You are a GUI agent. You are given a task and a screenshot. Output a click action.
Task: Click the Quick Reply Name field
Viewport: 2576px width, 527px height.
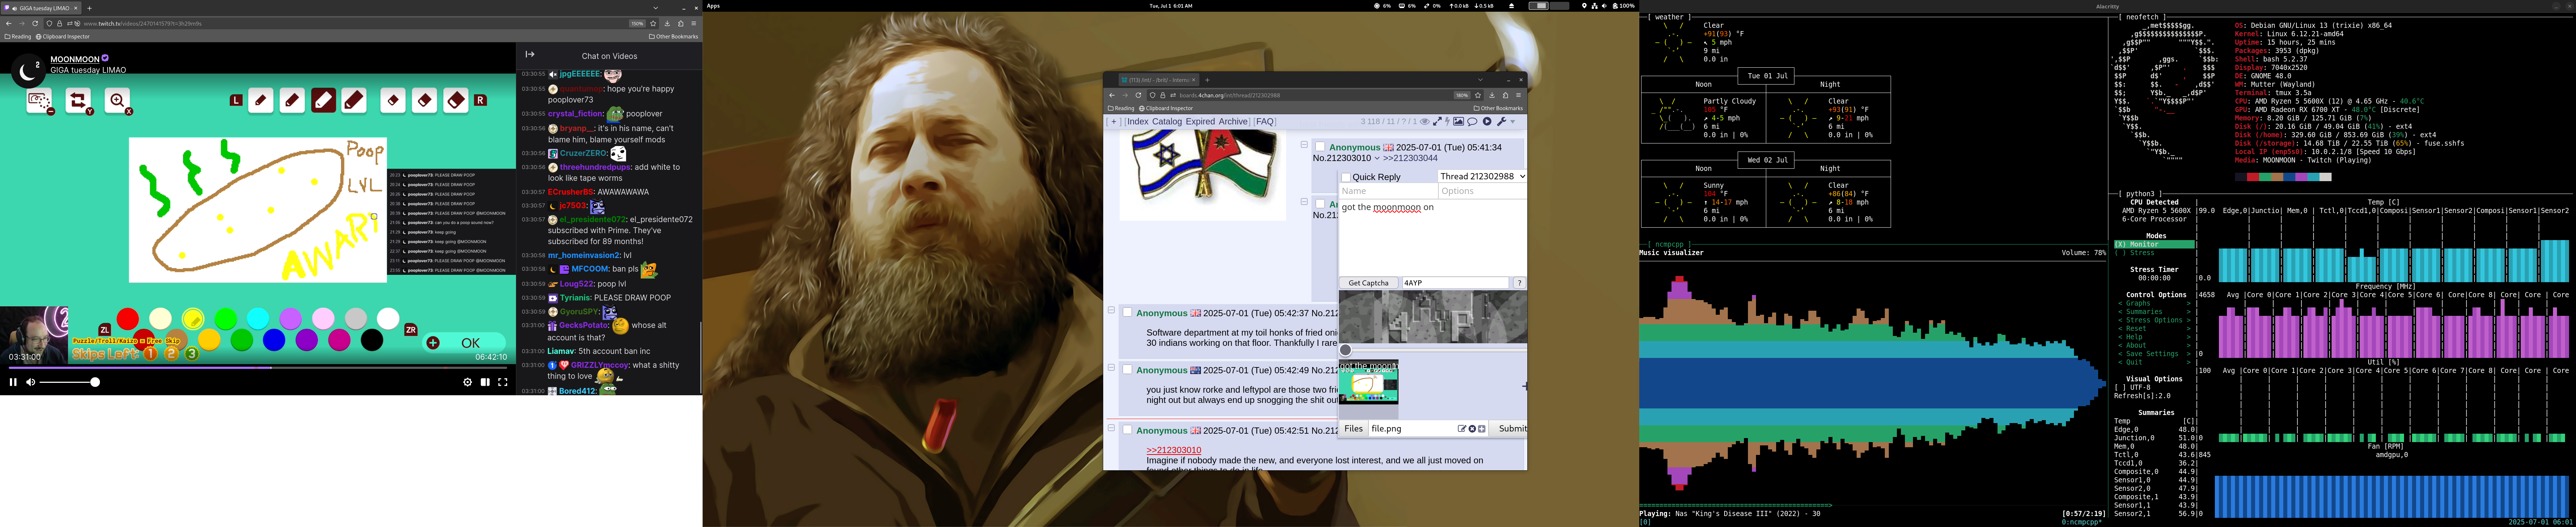[x=1388, y=191]
